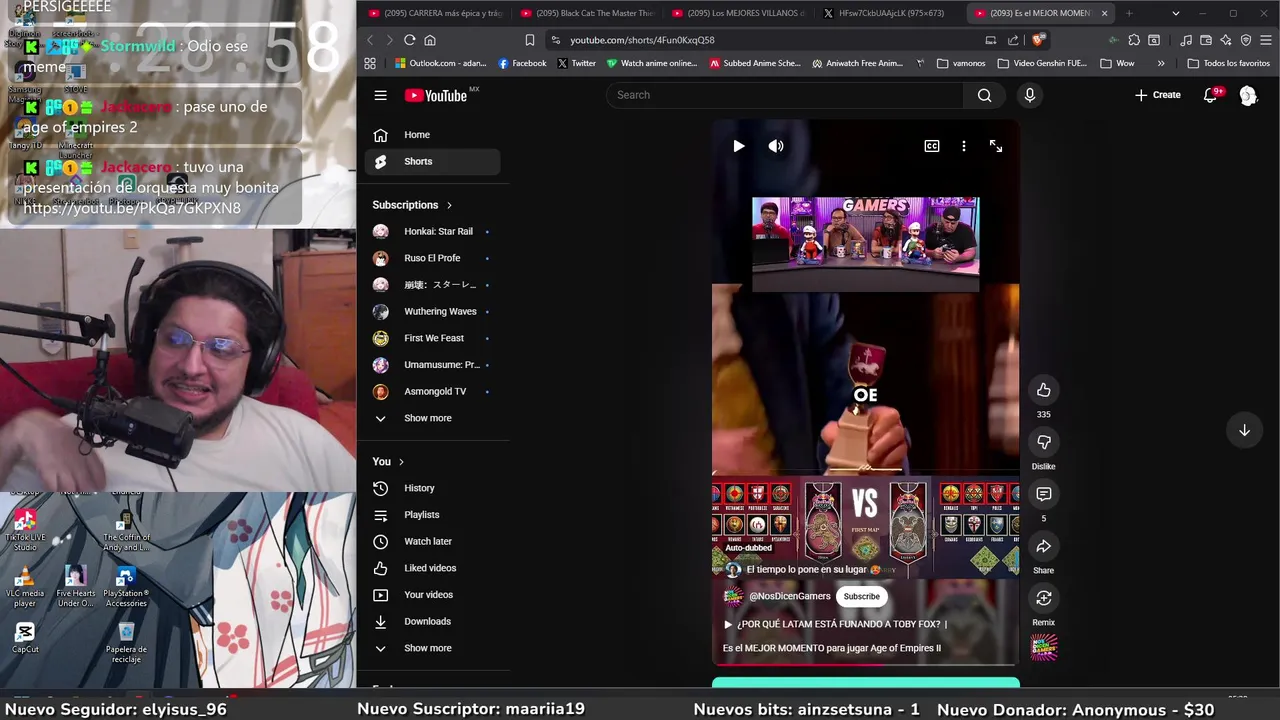The height and width of the screenshot is (720, 1280).
Task: Enter fullscreen for the Short
Action: tap(995, 146)
